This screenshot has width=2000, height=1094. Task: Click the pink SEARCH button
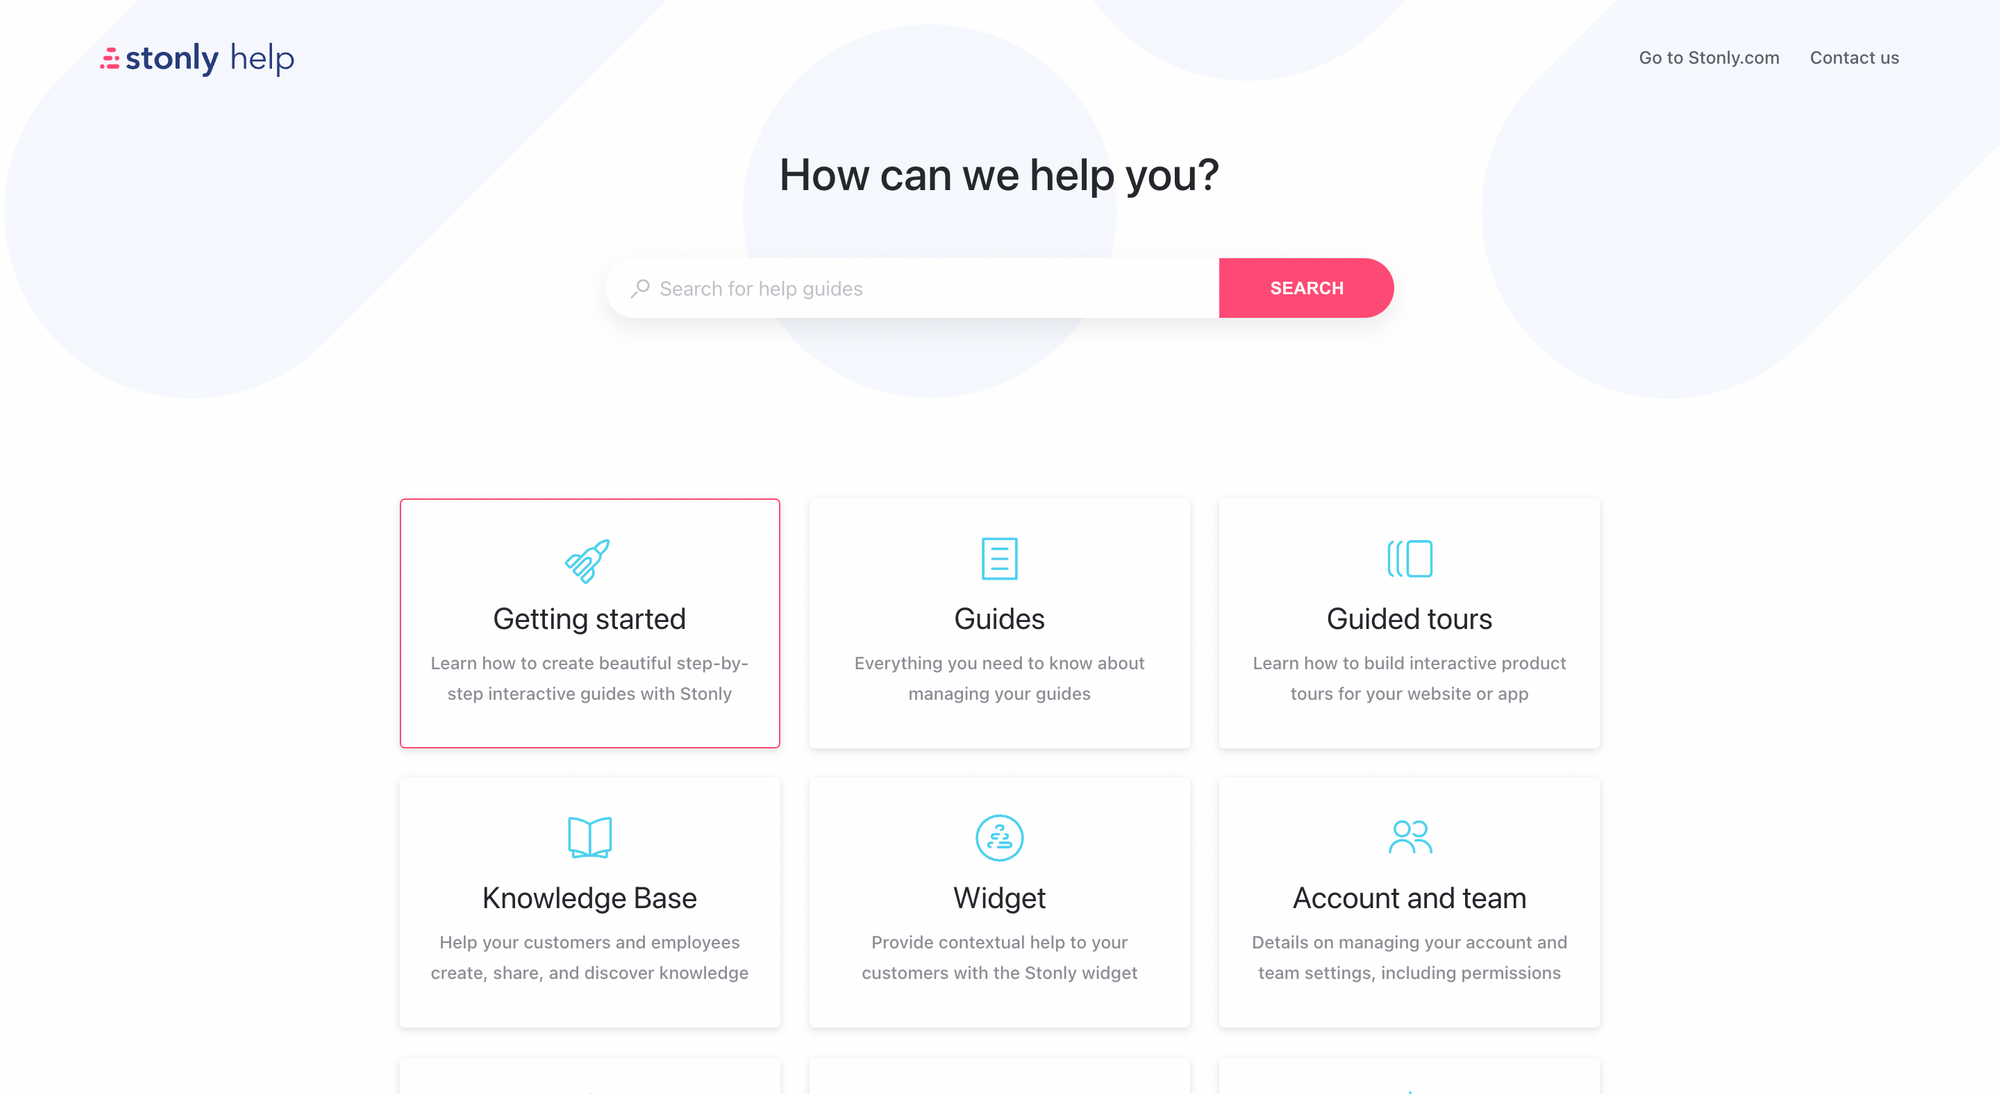click(x=1305, y=287)
